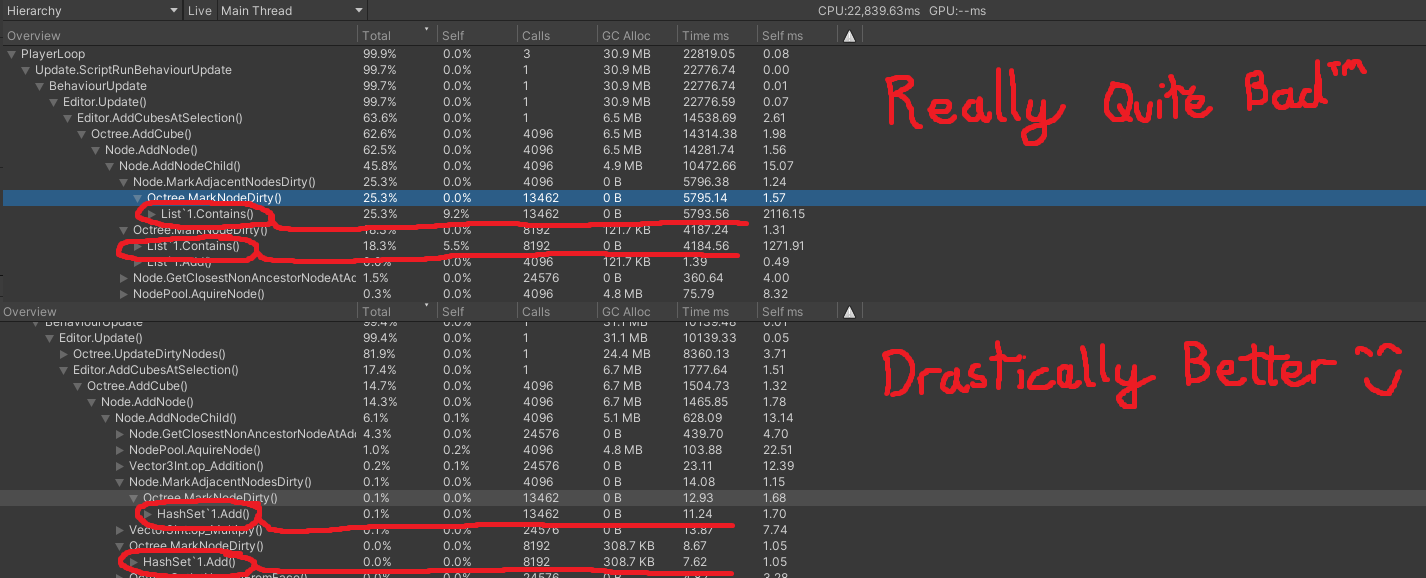Click the 81.9% Total value
Screen dimensions: 1426x578
click(378, 354)
